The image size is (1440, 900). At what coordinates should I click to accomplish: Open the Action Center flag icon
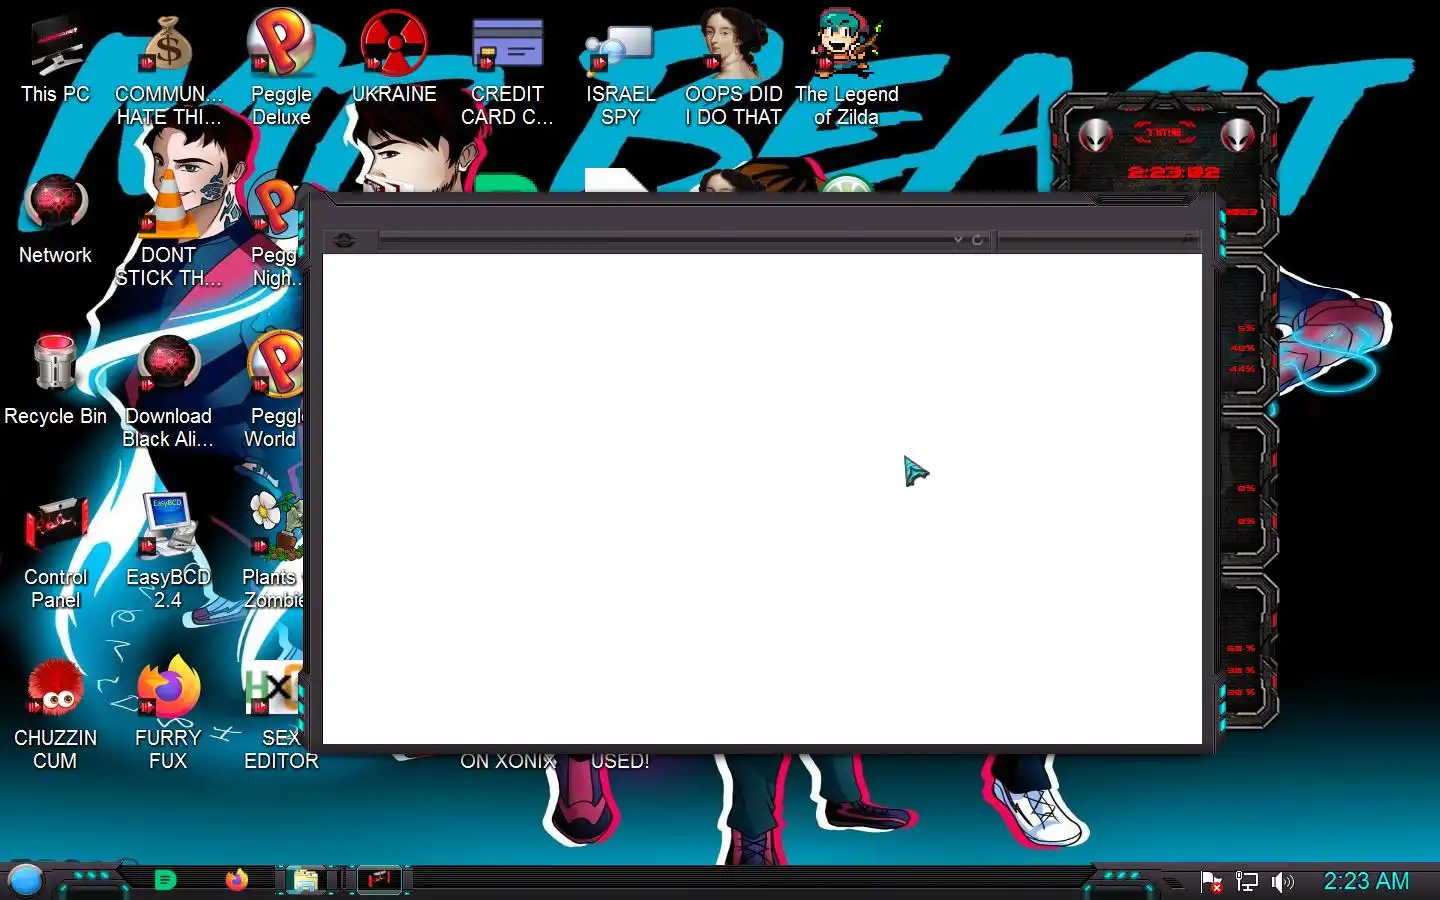(x=1211, y=882)
